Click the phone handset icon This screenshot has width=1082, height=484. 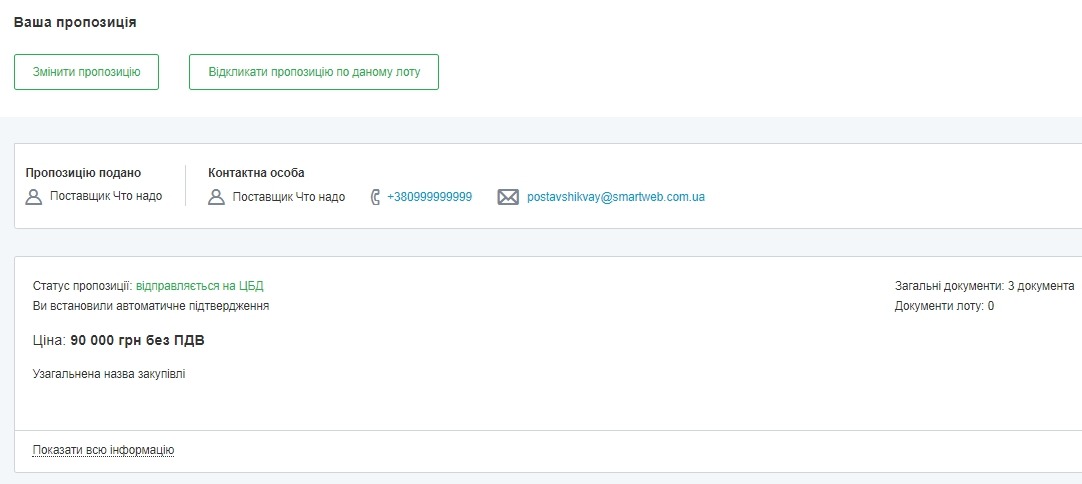(x=375, y=197)
